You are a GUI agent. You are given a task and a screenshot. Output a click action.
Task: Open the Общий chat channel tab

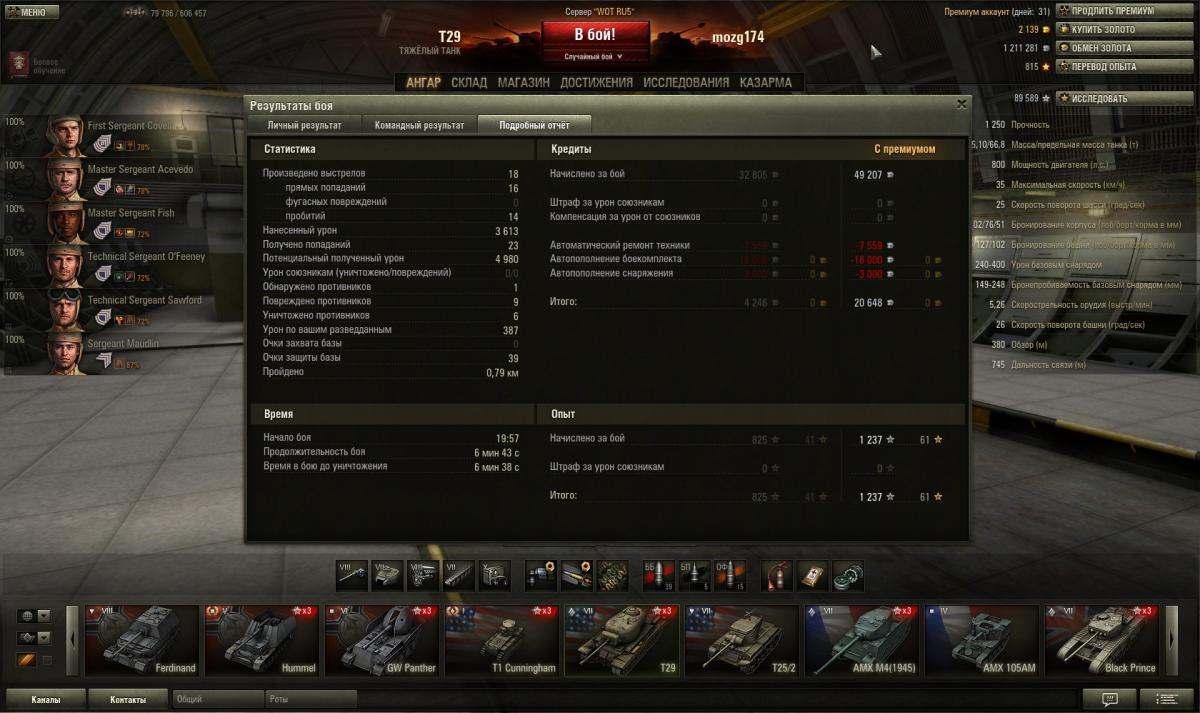[x=218, y=700]
